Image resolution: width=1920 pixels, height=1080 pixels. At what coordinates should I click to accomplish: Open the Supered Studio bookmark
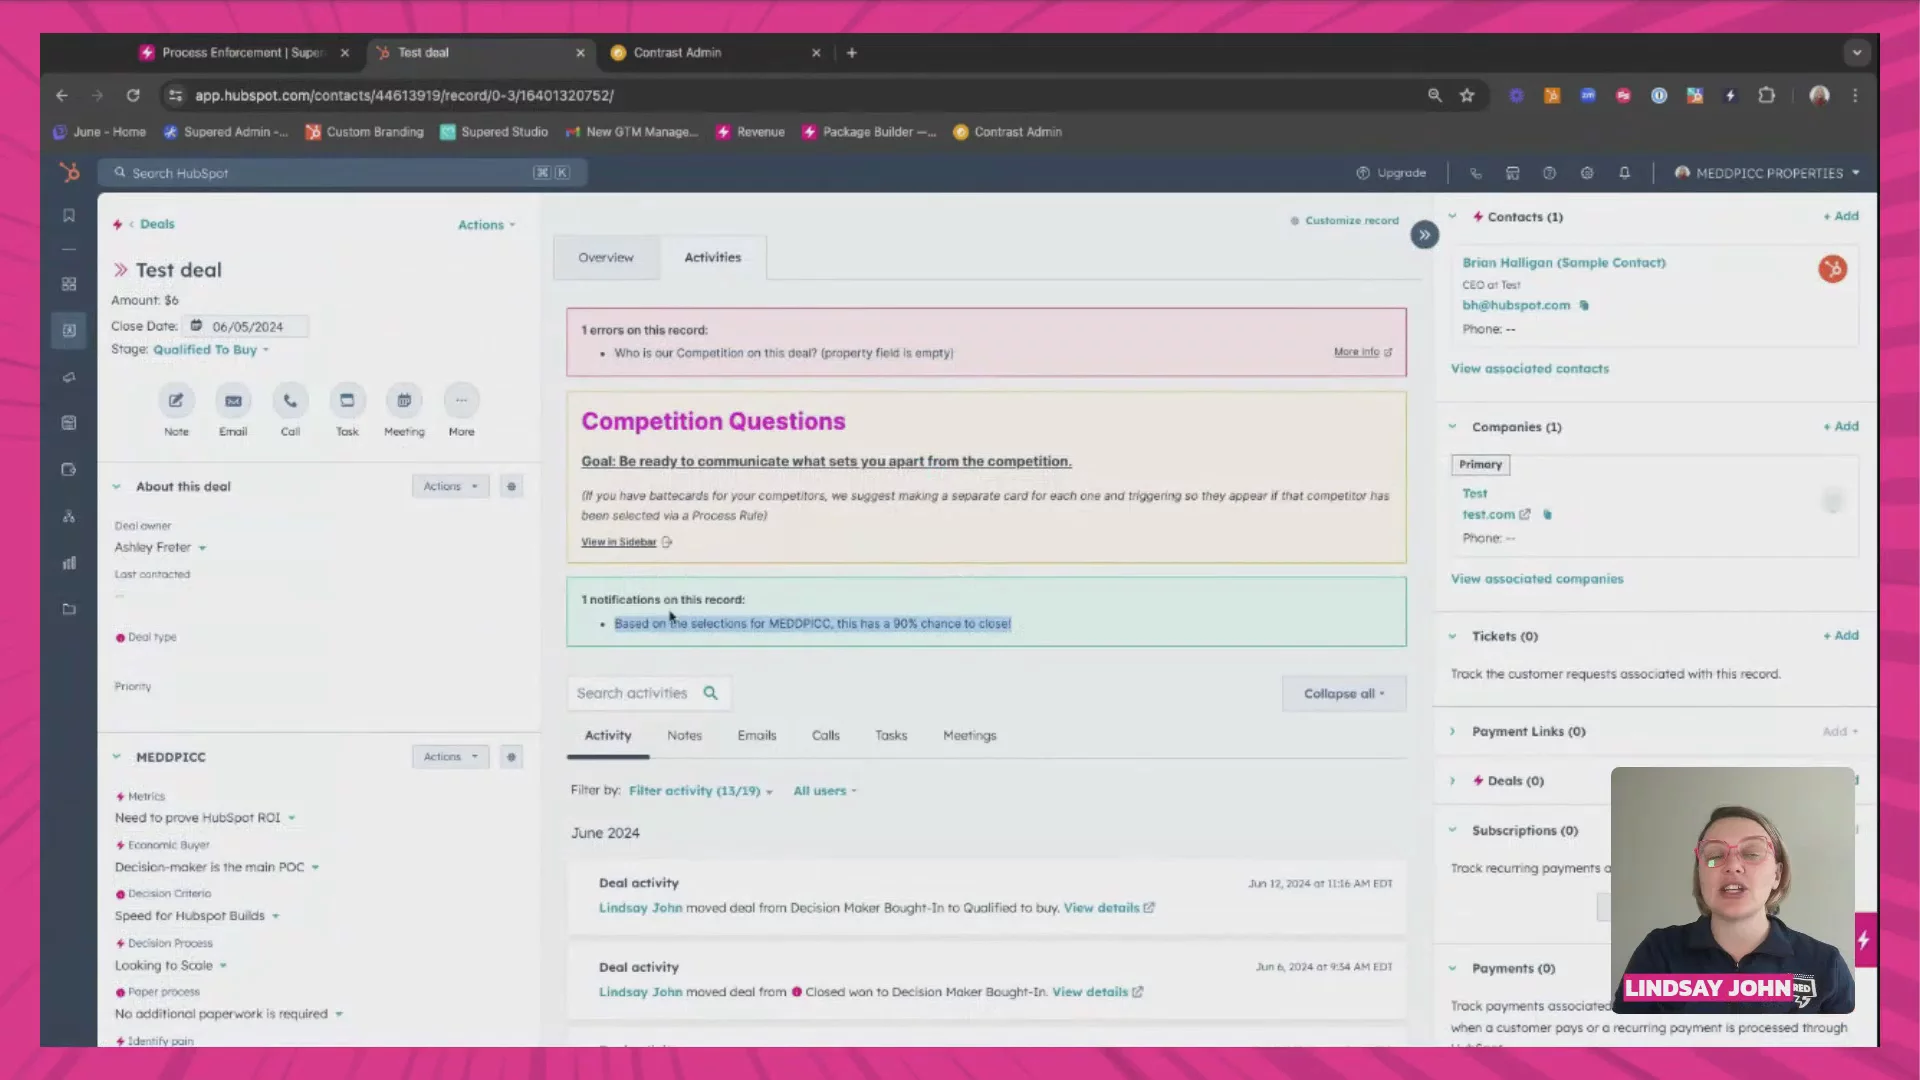494,132
